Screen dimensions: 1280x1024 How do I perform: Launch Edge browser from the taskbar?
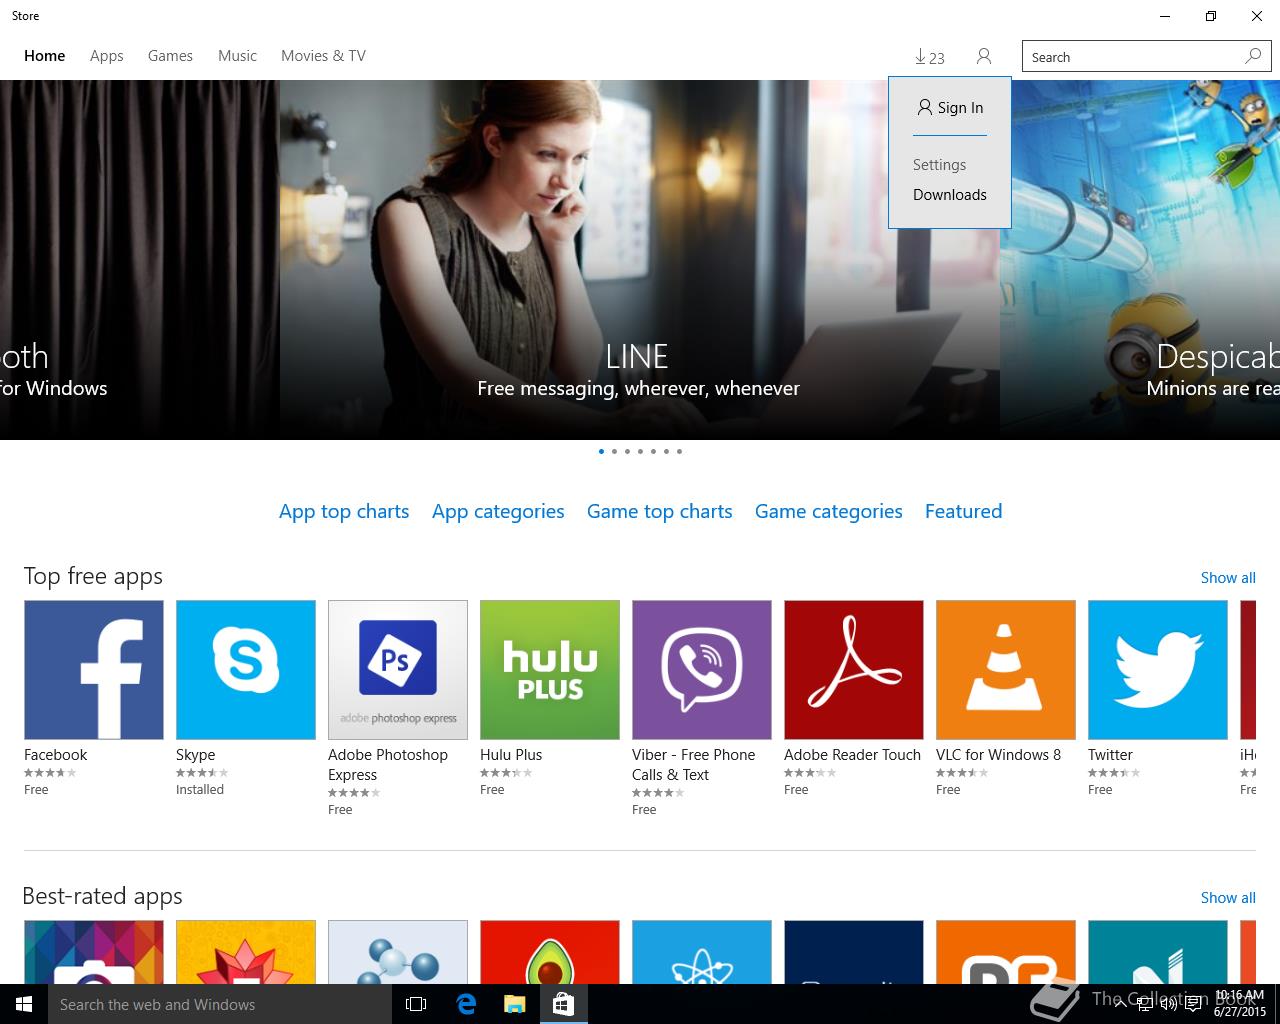point(466,1004)
